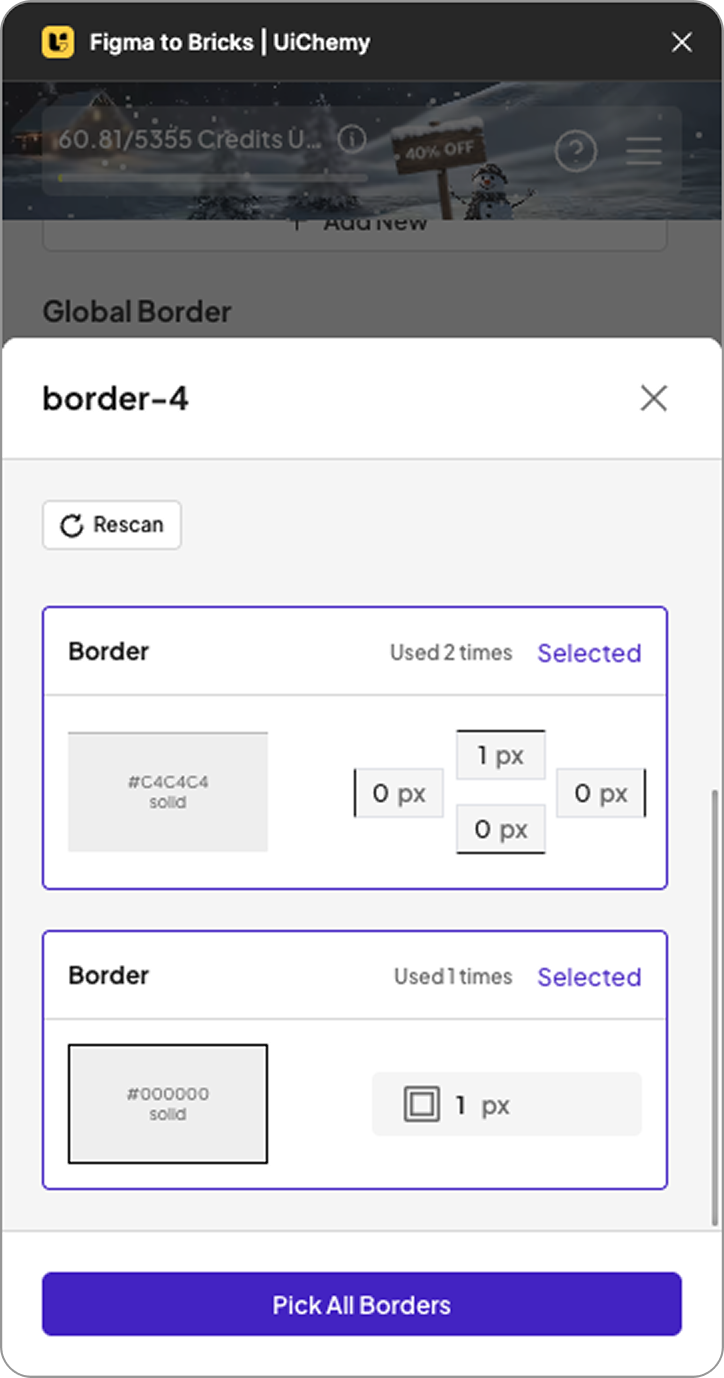Image resolution: width=724 pixels, height=1378 pixels.
Task: Collapse the Global Border section
Action: point(137,311)
